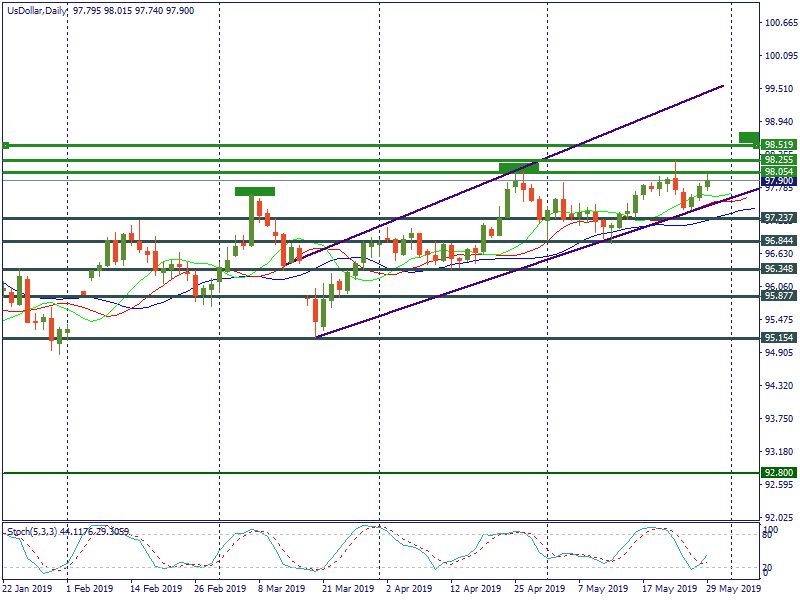Click the 25 Apr 2019 date label

(538, 589)
